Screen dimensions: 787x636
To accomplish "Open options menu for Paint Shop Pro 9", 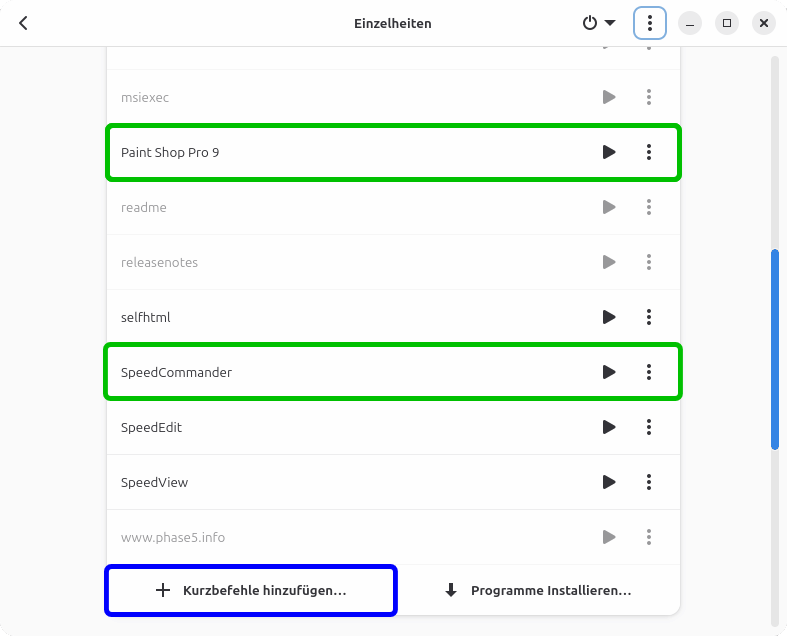I will pos(649,152).
